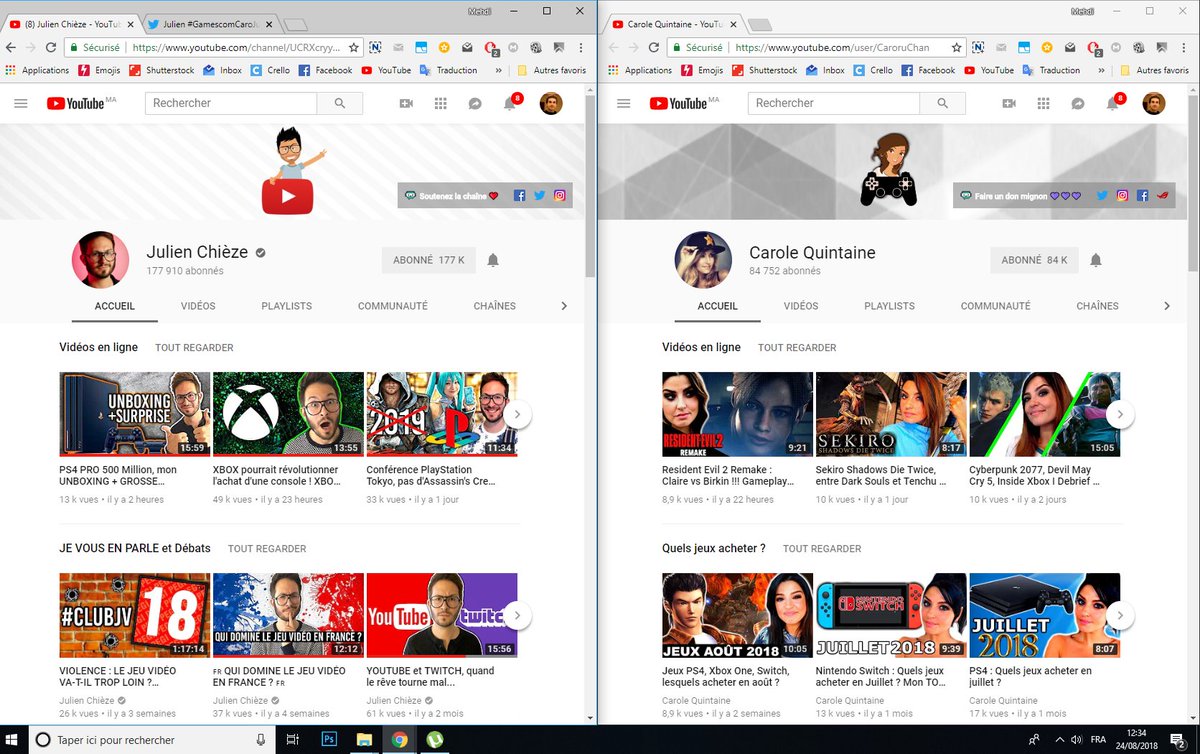Open YouTube apps grid in left window
Viewport: 1200px width, 754px height.
click(441, 103)
